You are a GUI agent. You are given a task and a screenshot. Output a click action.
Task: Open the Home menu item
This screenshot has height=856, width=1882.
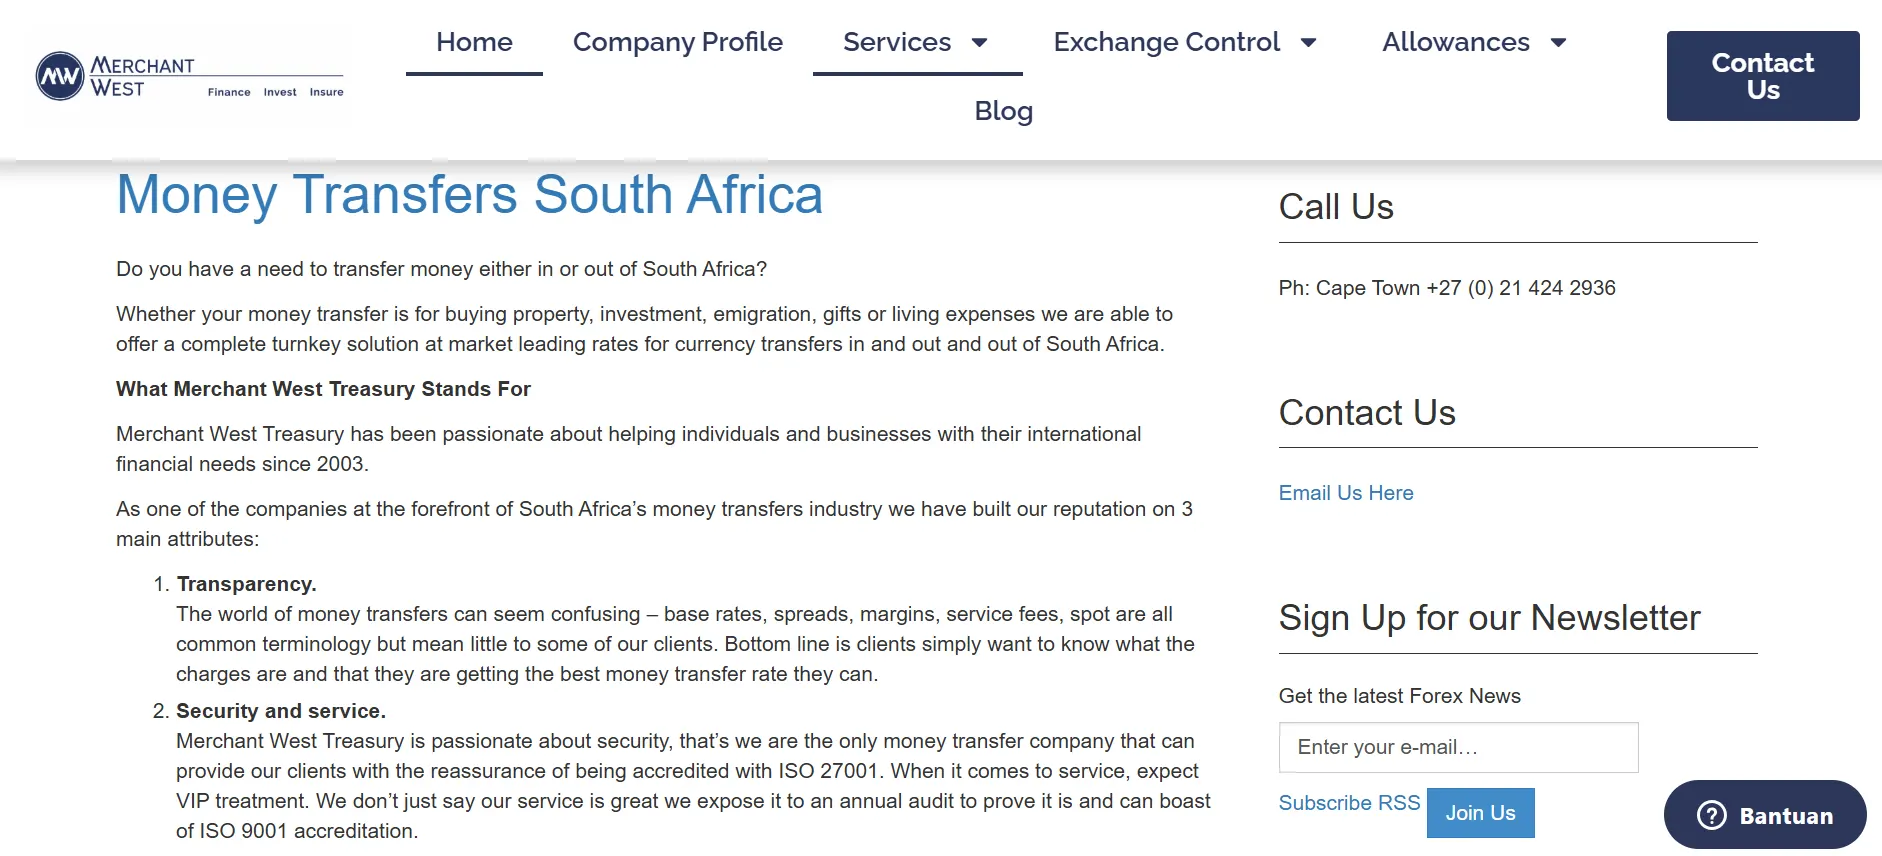click(474, 42)
